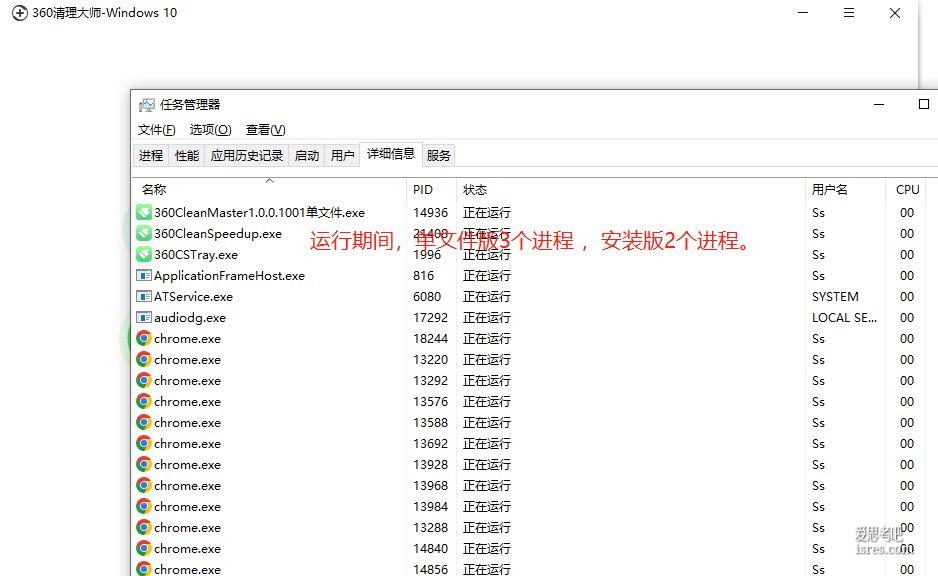The image size is (938, 576).
Task: Switch to the 进程 tab
Action: point(151,156)
